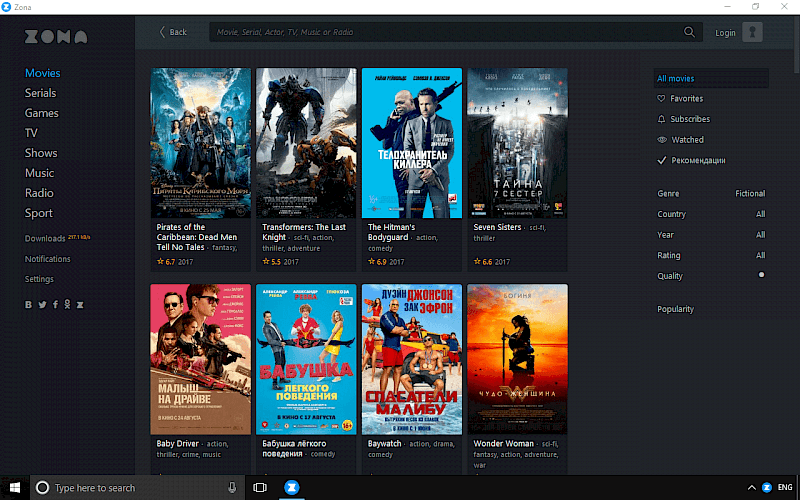Open the Year filter dropdown
Image resolution: width=800 pixels, height=500 pixels.
711,235
